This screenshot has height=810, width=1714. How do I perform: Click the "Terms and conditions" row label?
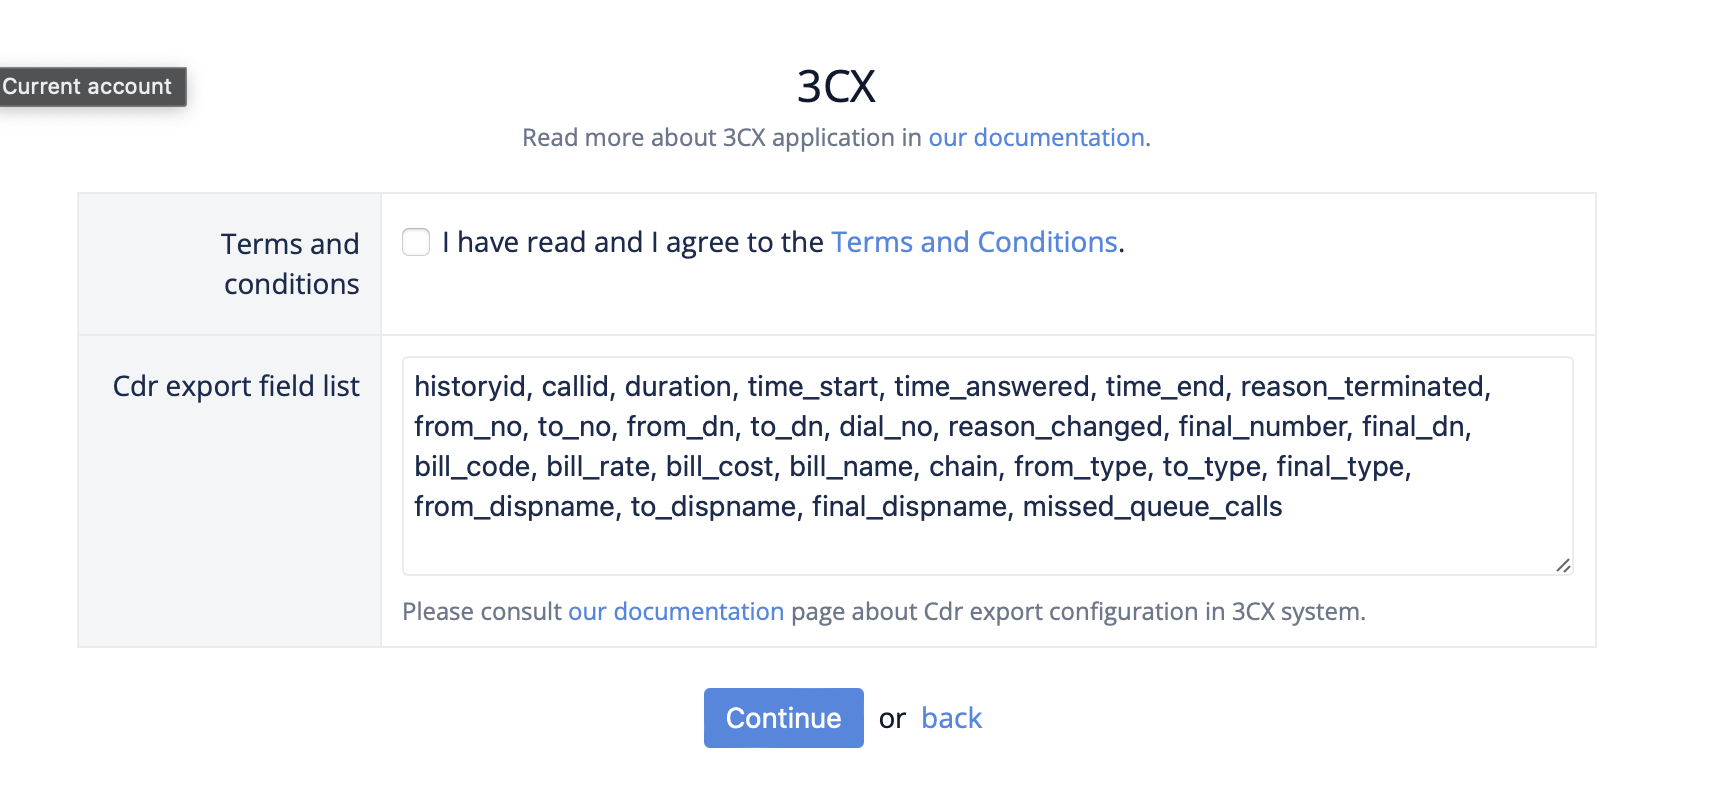tap(290, 264)
